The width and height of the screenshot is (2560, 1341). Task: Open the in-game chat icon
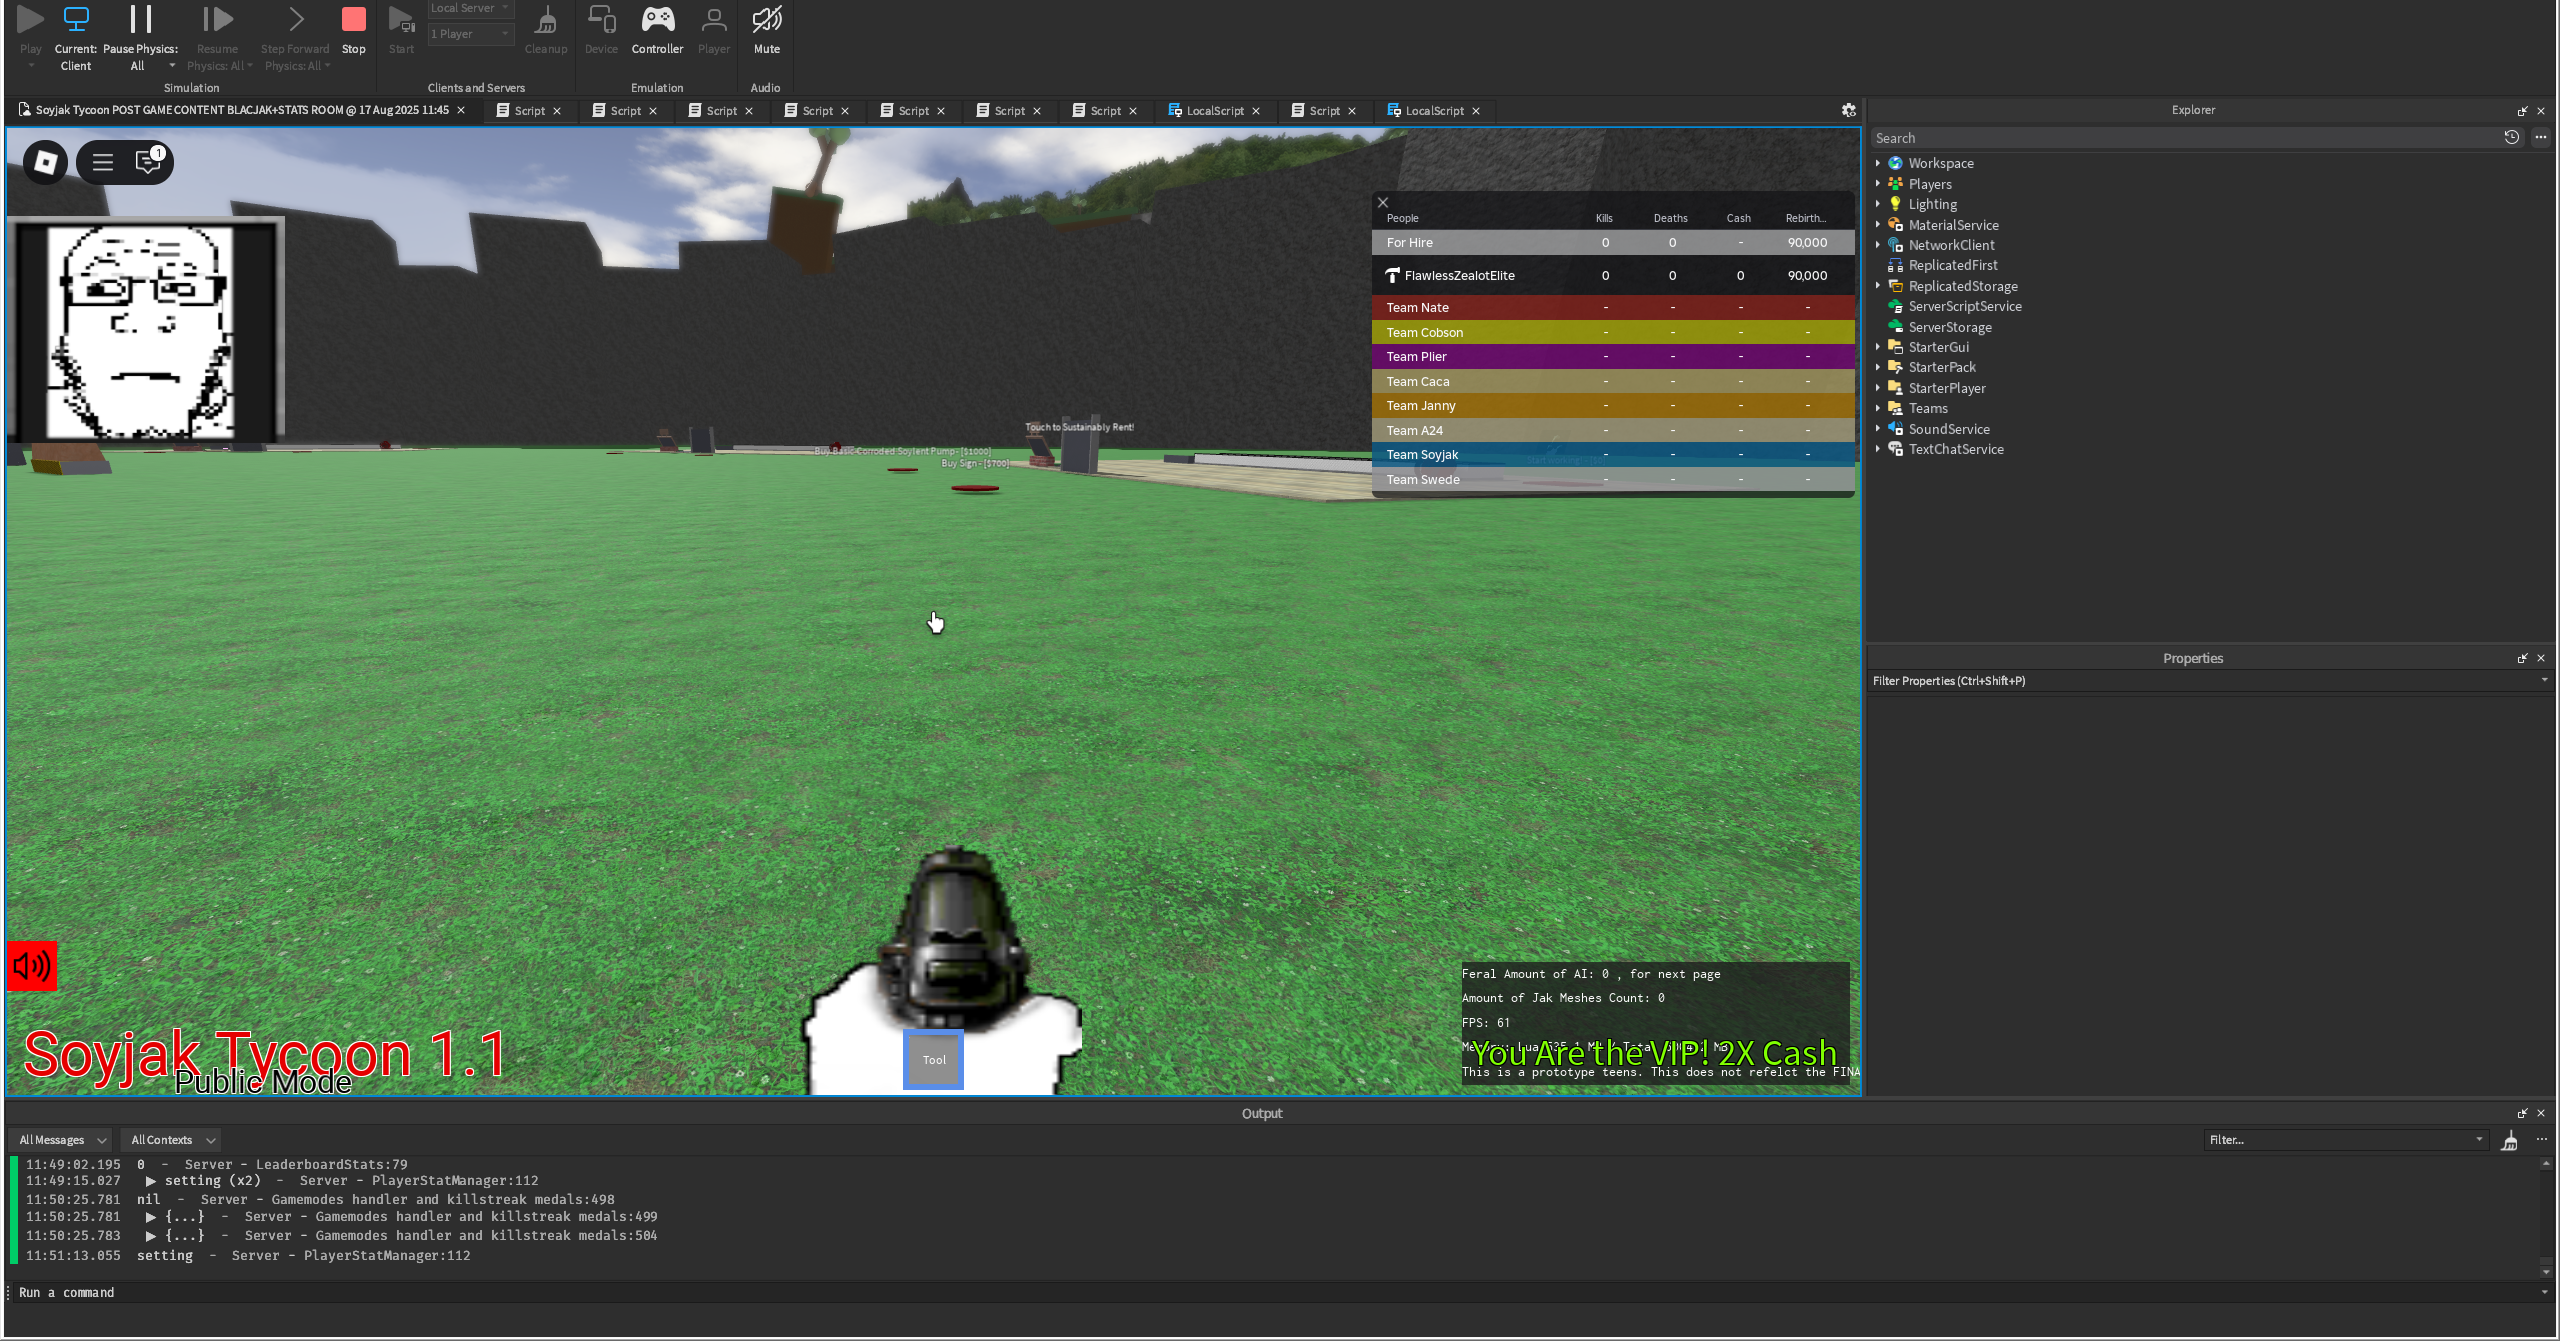tap(148, 162)
